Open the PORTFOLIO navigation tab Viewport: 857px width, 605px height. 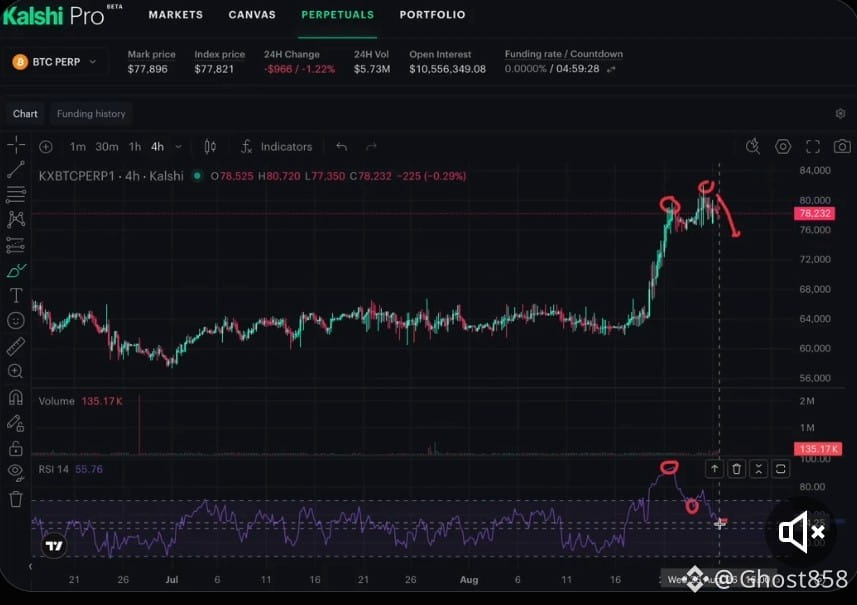[432, 15]
